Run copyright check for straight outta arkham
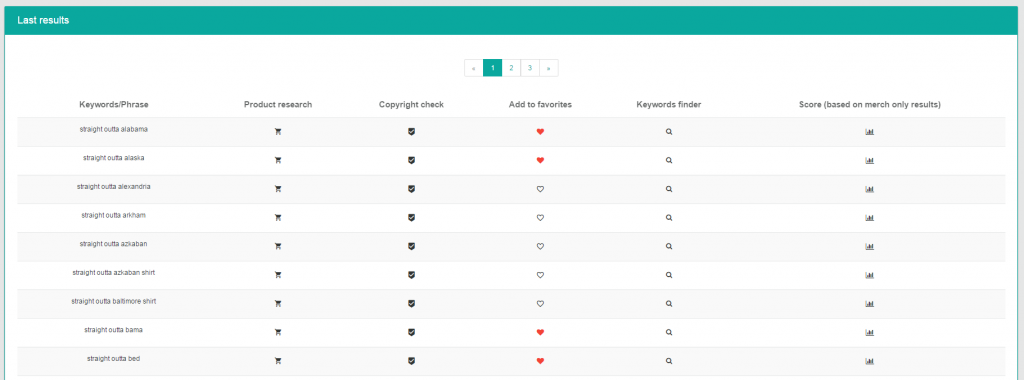 (x=411, y=217)
